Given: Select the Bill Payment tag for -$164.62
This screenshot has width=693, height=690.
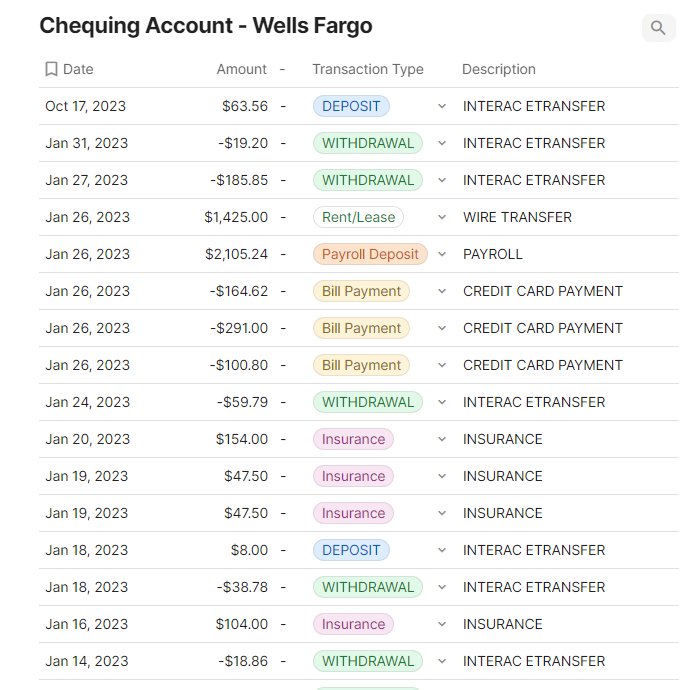Looking at the screenshot, I should click(x=361, y=291).
